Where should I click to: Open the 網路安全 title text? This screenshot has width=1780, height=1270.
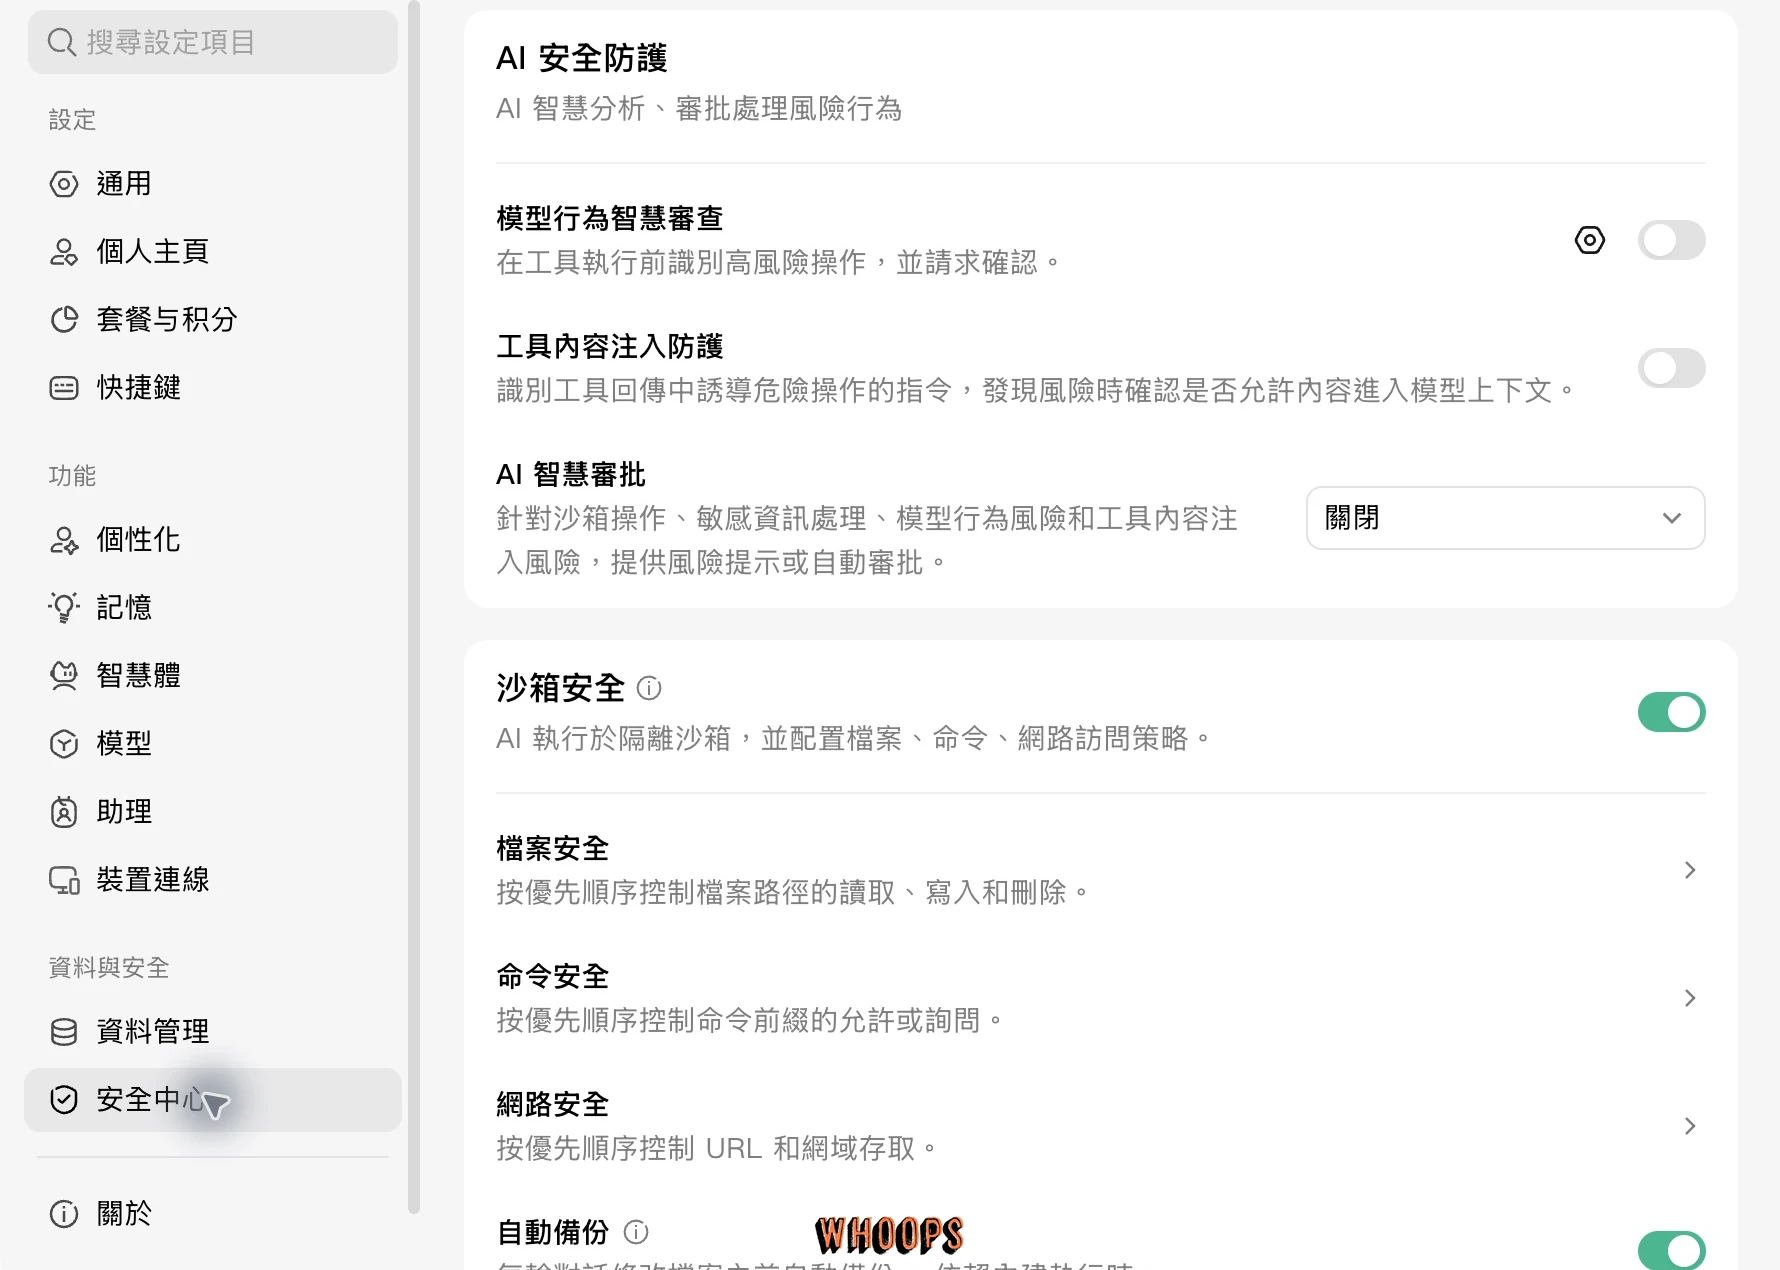(x=552, y=1104)
